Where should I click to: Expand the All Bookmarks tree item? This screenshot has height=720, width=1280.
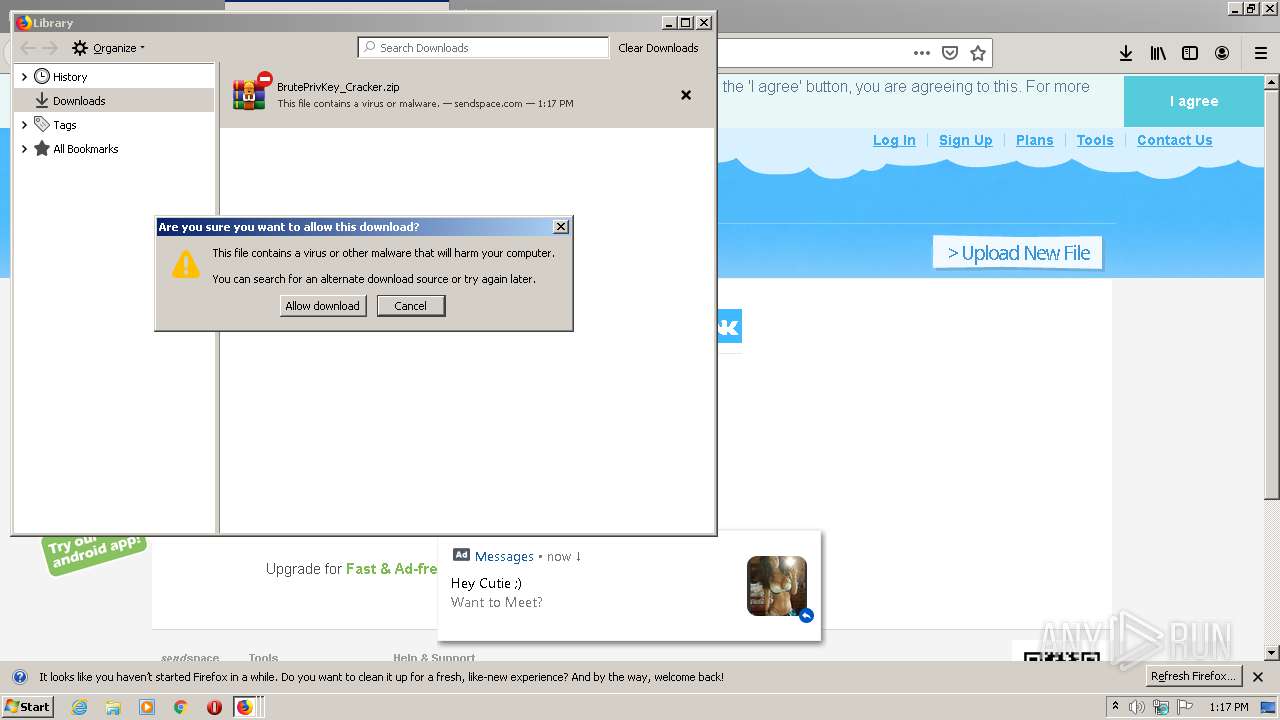click(24, 149)
